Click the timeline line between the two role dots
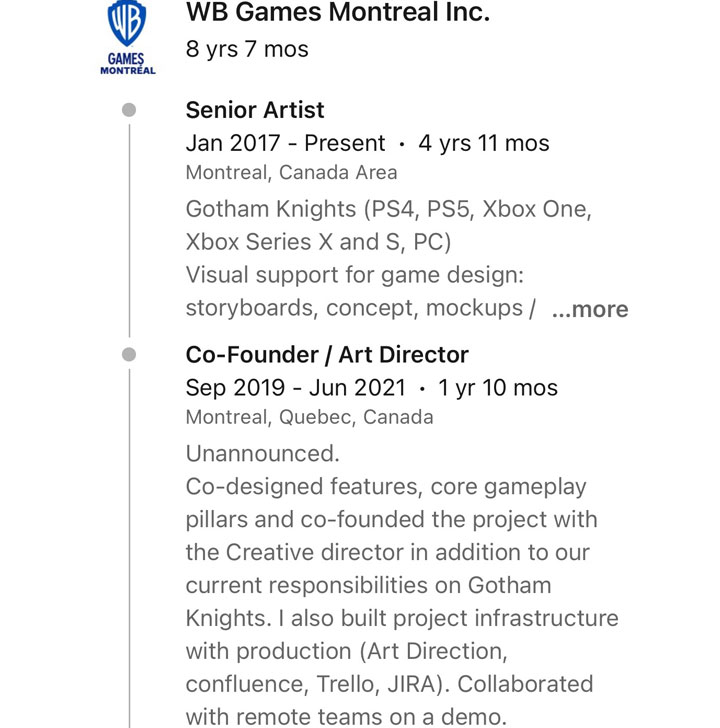Viewport: 720px width, 728px height. (x=129, y=232)
